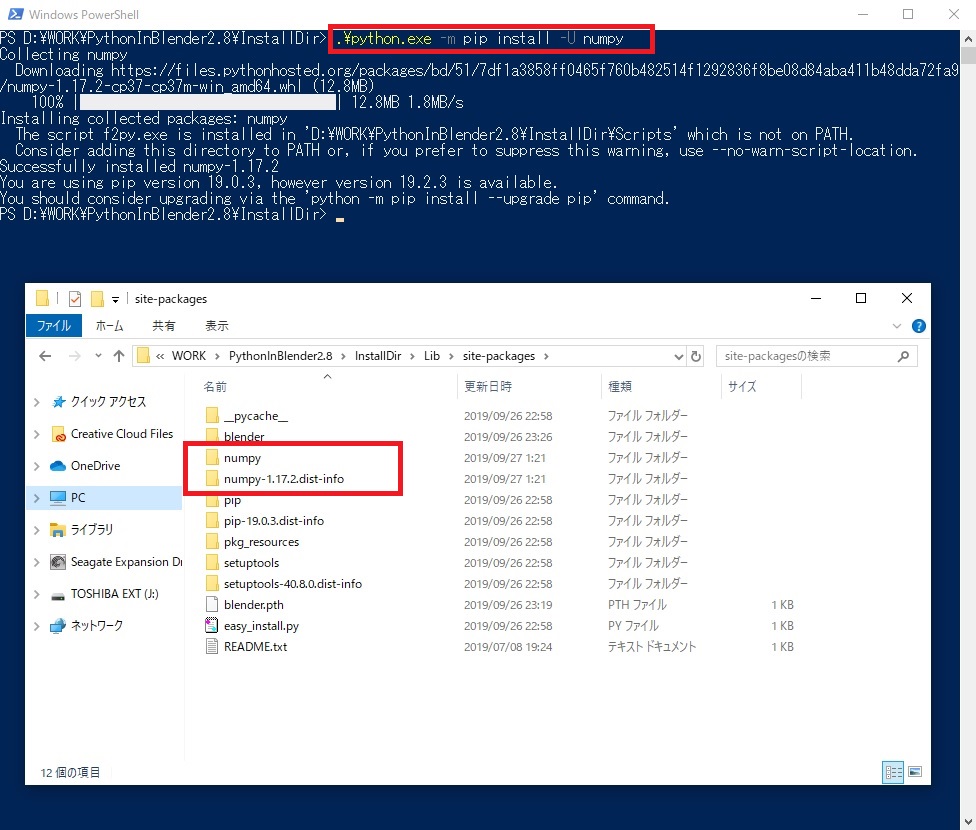Image resolution: width=976 pixels, height=830 pixels.
Task: Click the properties quick access icon
Action: 75,299
